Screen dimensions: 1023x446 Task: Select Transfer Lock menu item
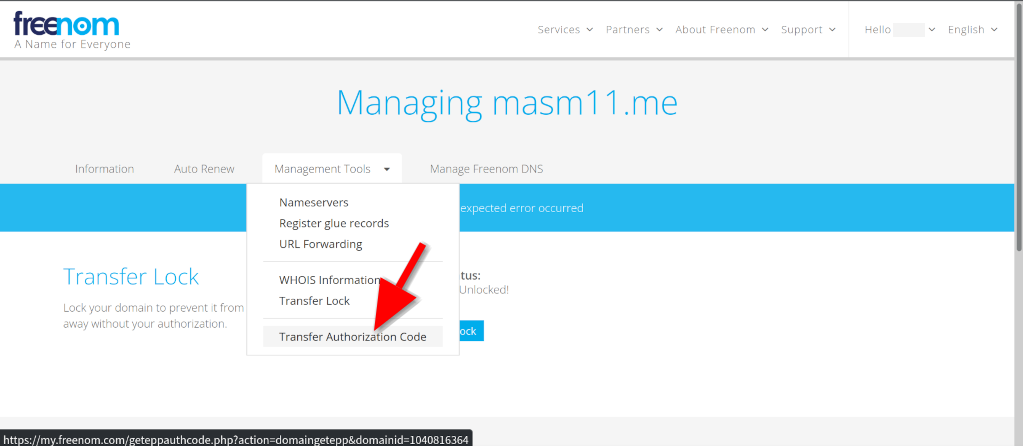pyautogui.click(x=314, y=301)
